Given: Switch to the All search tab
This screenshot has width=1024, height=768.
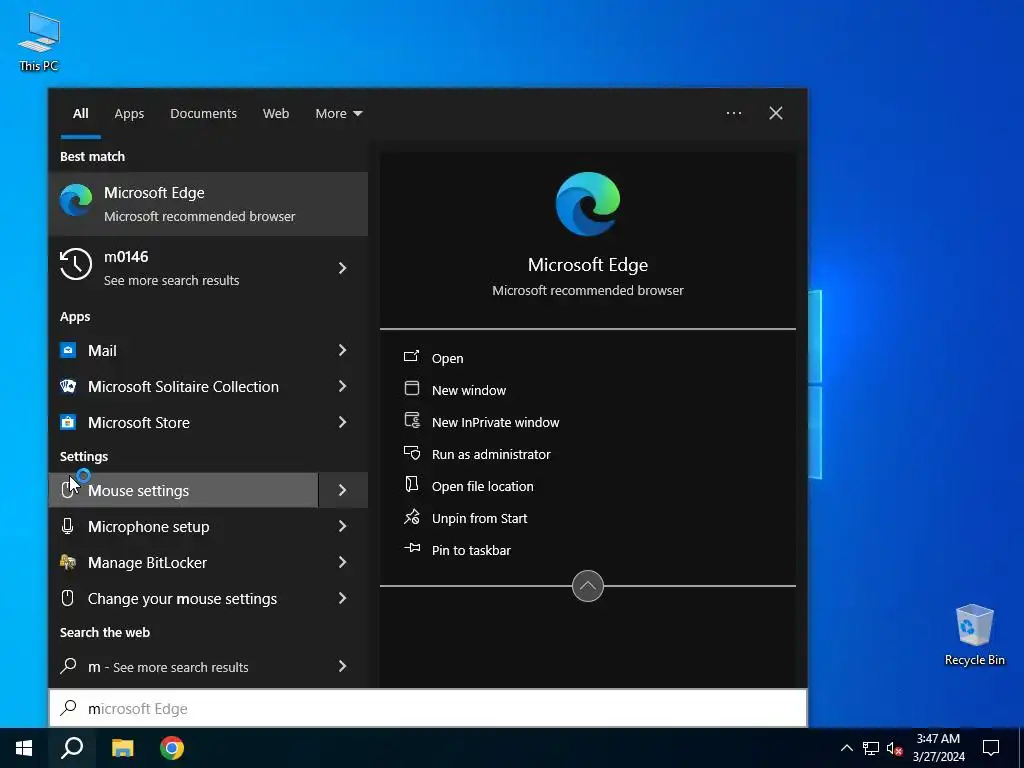Looking at the screenshot, I should (80, 114).
